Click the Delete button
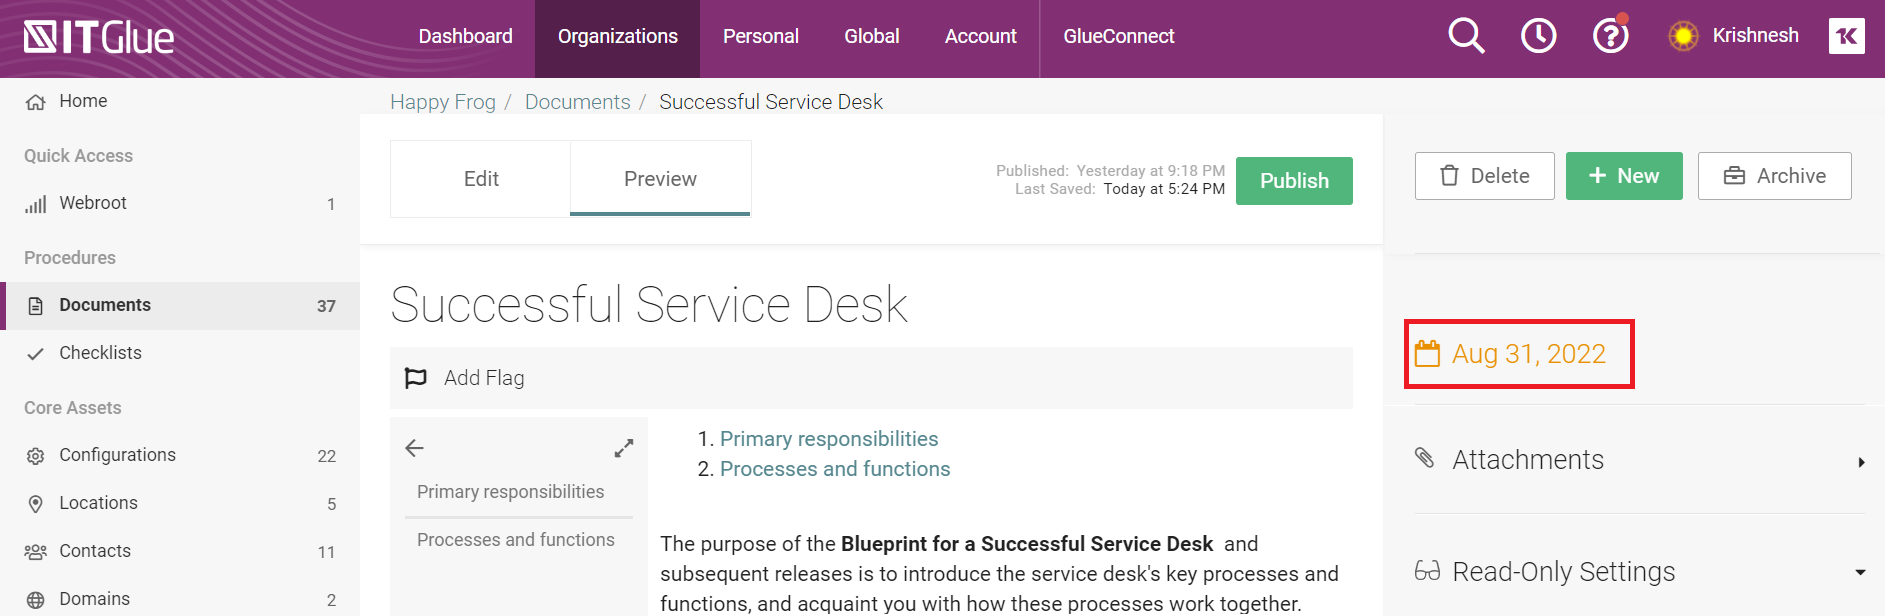The image size is (1885, 616). click(x=1484, y=176)
